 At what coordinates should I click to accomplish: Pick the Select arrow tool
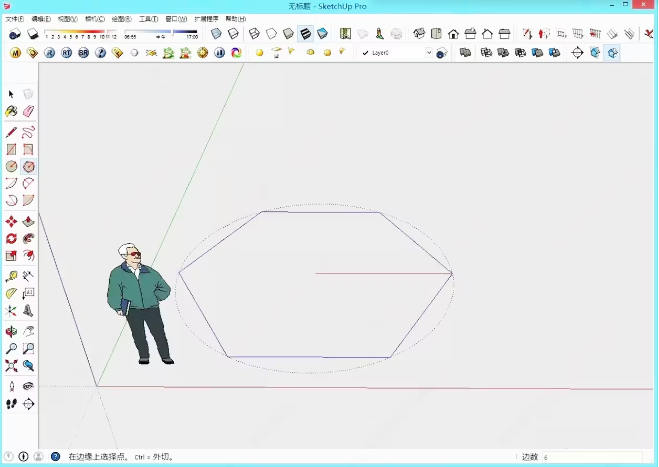[x=11, y=94]
